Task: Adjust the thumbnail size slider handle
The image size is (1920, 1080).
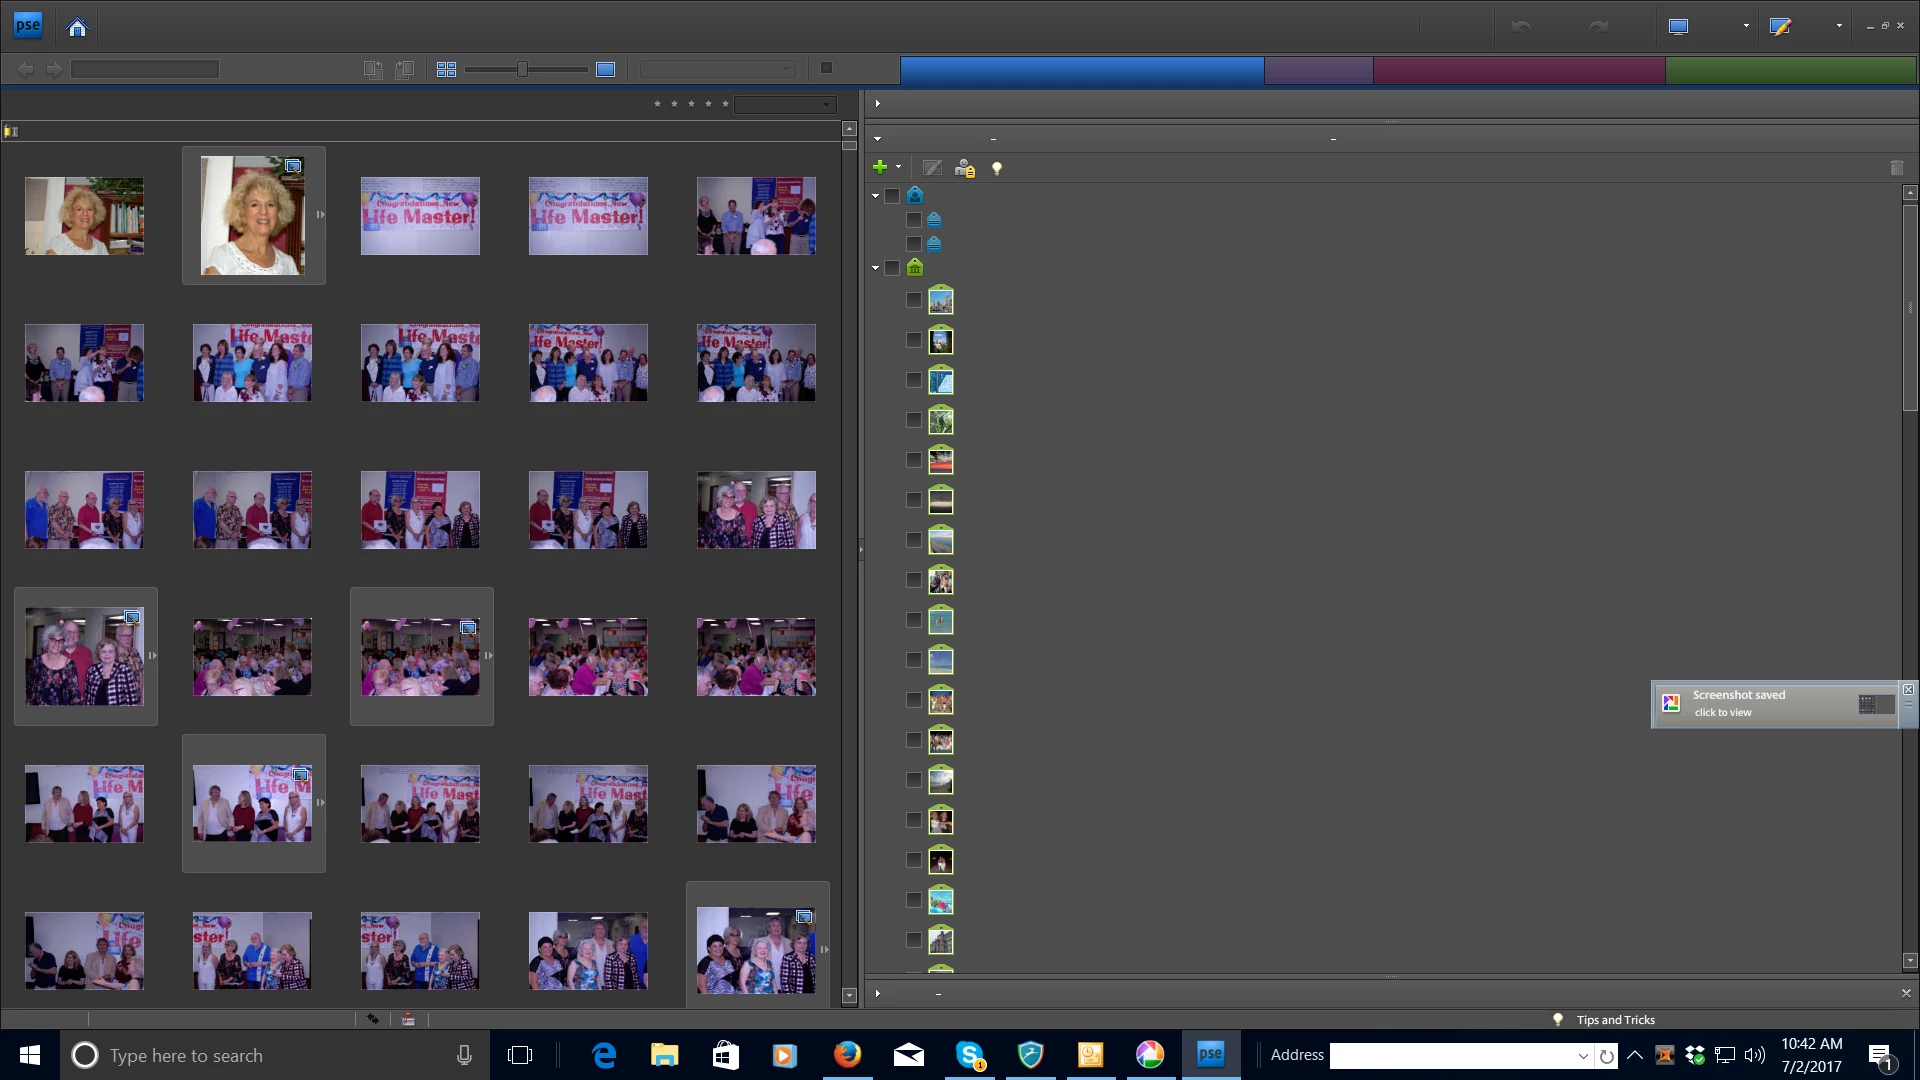Action: (x=522, y=69)
